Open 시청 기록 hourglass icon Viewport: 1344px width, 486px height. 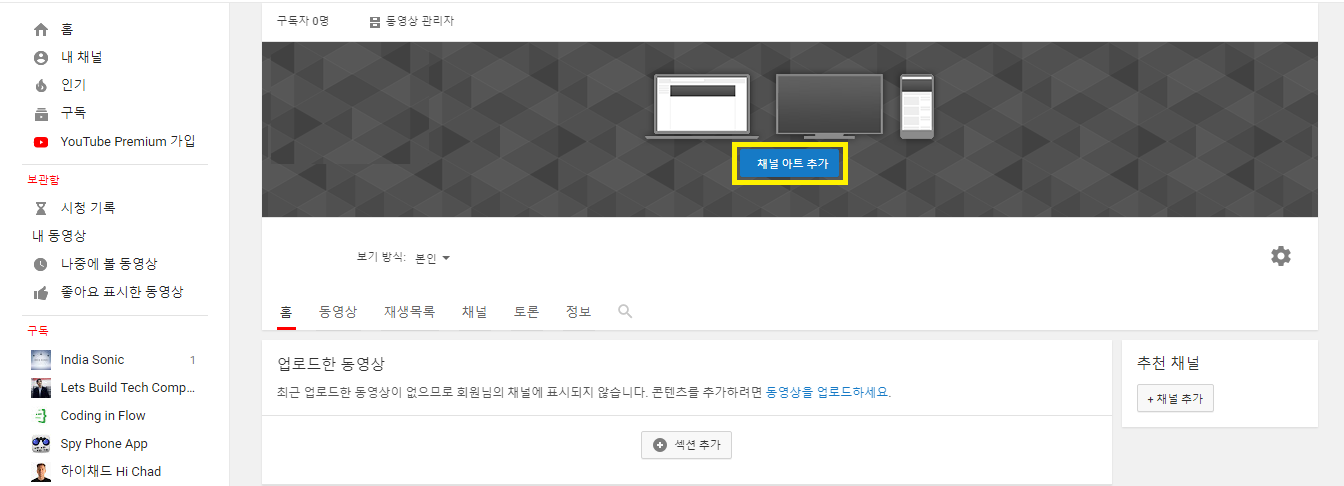(40, 208)
